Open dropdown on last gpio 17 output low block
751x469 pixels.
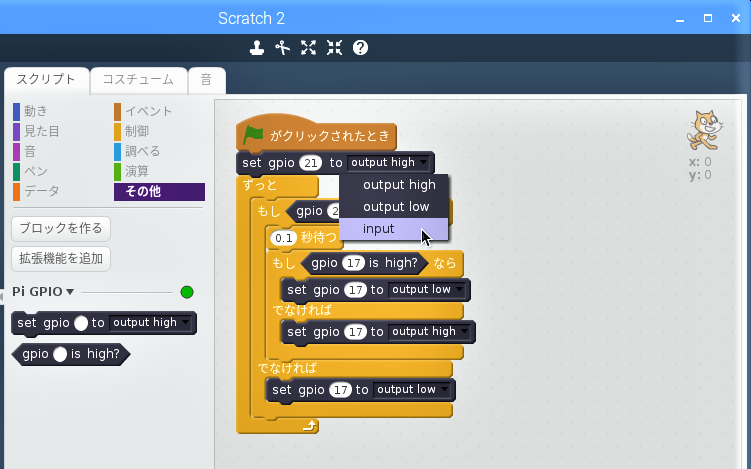(412, 389)
